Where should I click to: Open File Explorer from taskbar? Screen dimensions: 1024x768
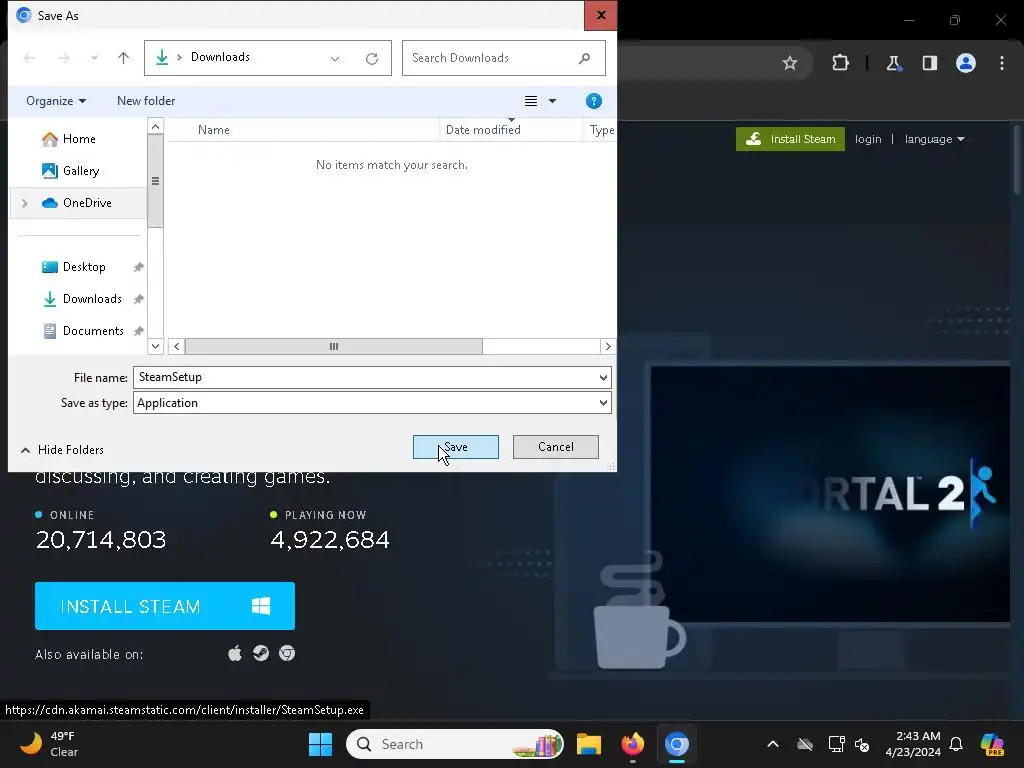pos(588,744)
